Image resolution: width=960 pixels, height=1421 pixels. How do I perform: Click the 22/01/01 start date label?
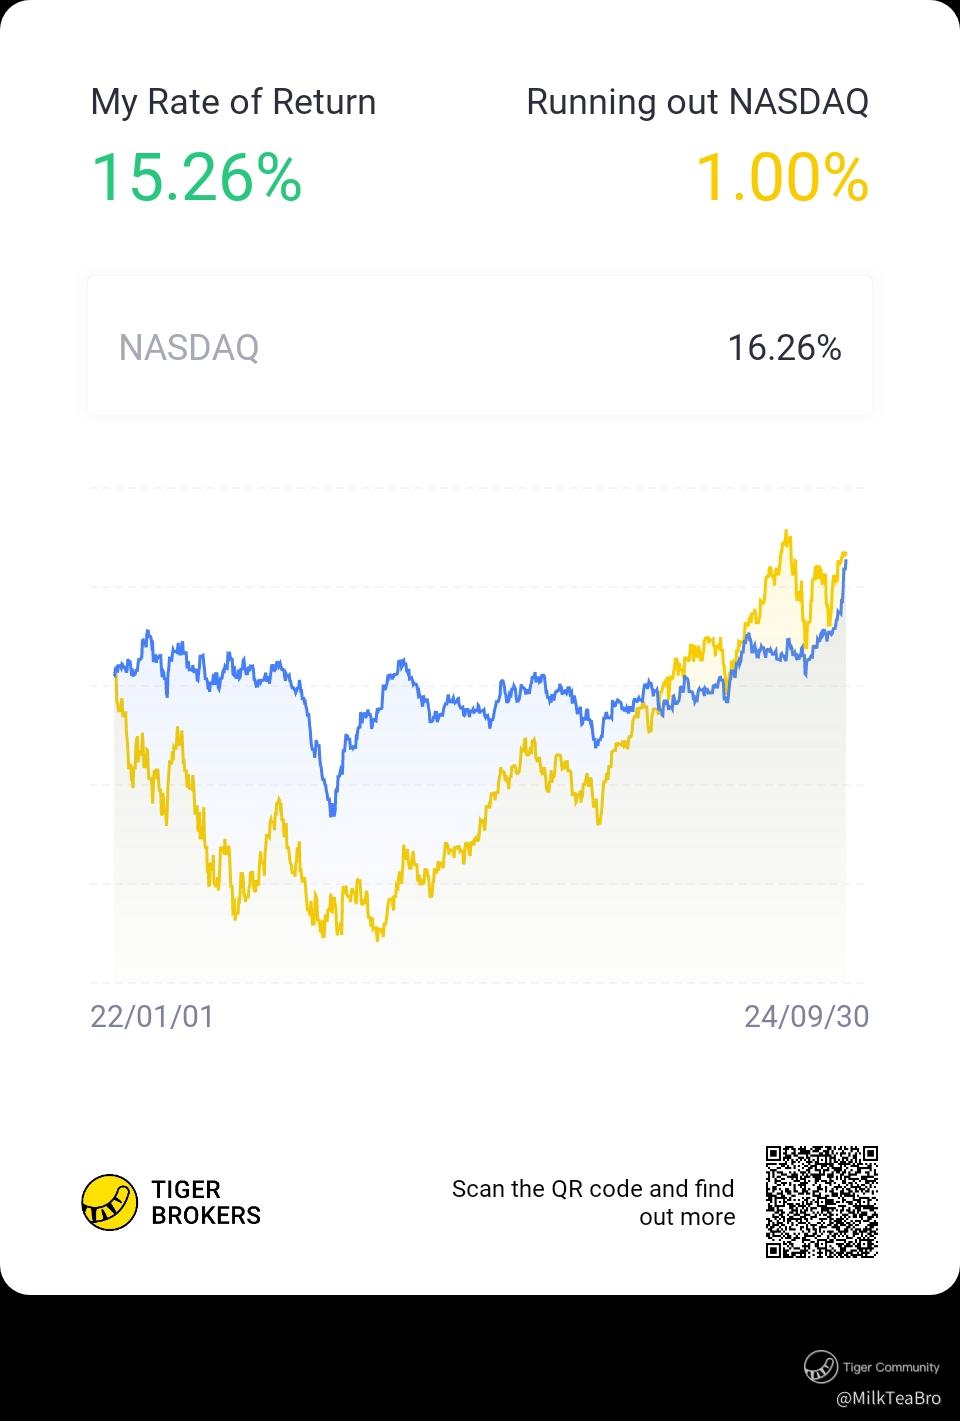[x=152, y=1016]
